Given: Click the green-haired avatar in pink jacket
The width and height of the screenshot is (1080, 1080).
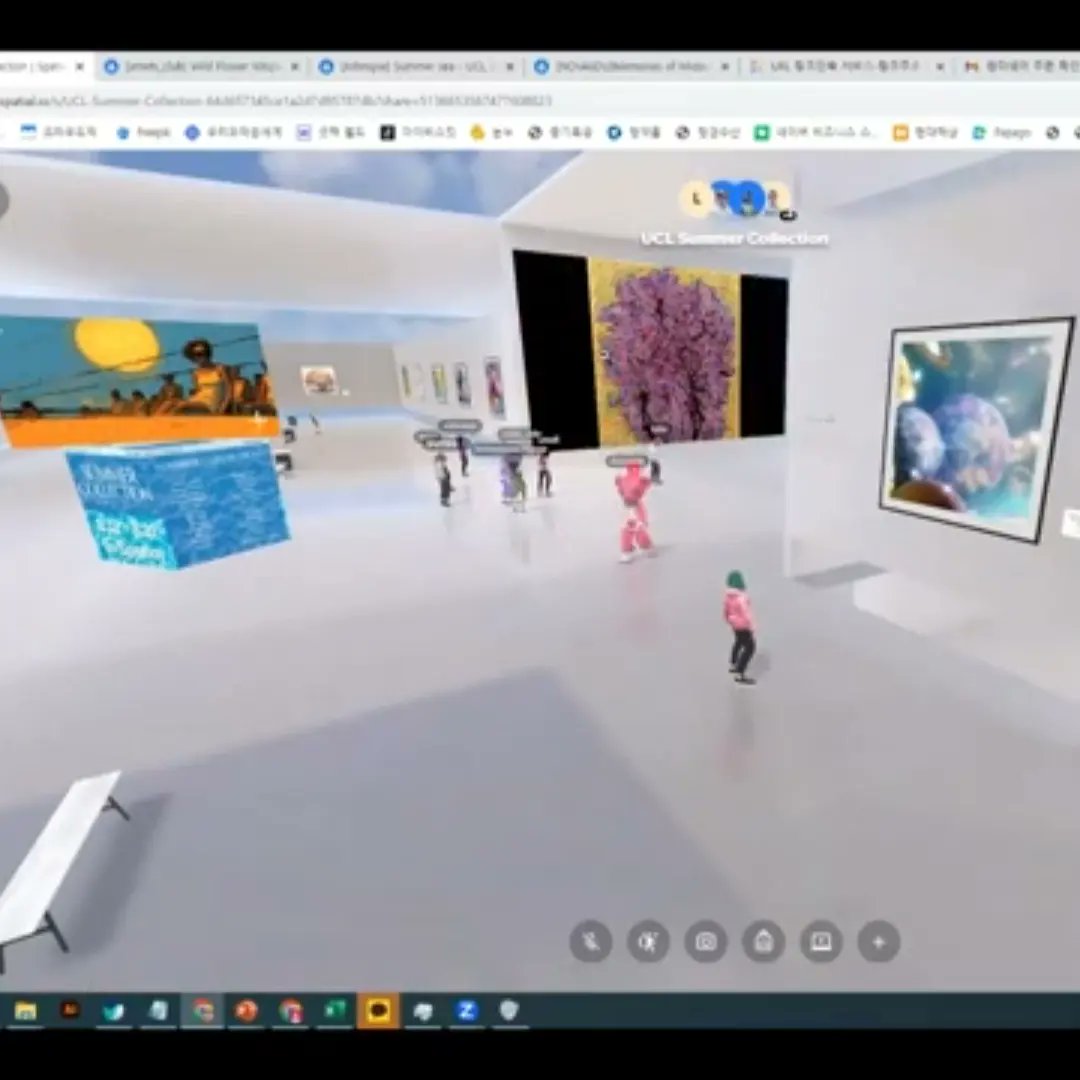Looking at the screenshot, I should point(740,627).
